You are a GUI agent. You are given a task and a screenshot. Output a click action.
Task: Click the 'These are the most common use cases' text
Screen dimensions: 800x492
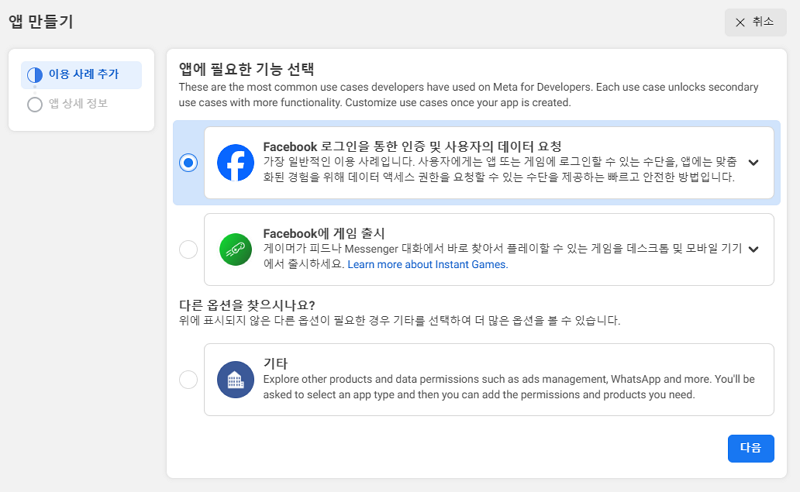point(468,95)
